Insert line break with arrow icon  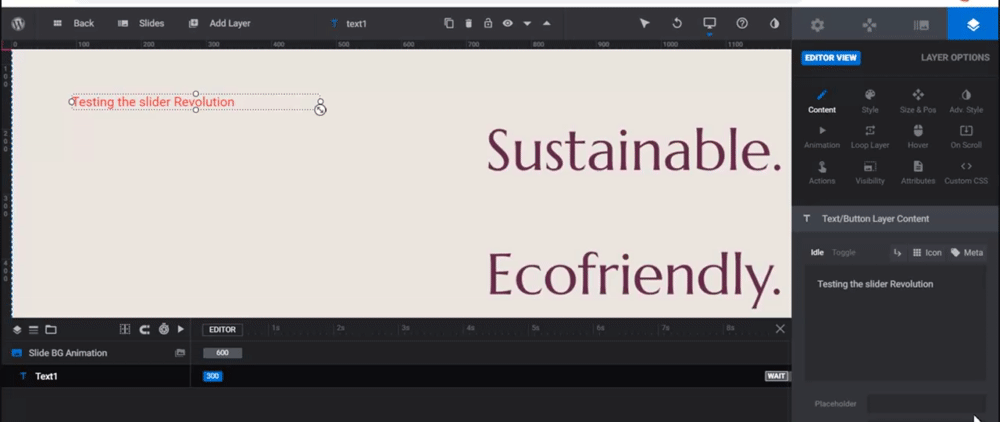(897, 252)
